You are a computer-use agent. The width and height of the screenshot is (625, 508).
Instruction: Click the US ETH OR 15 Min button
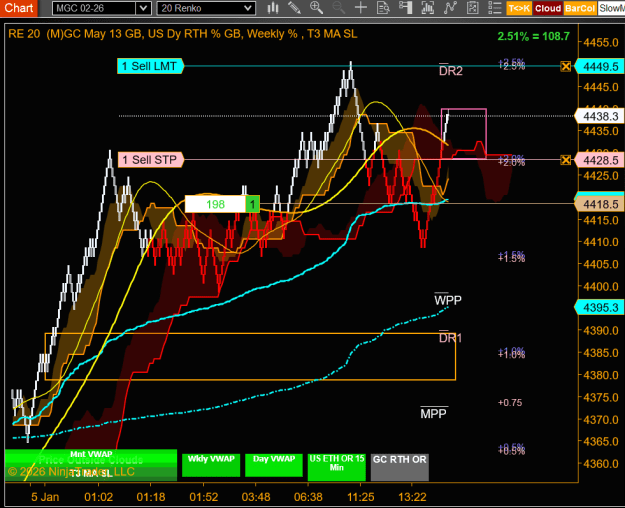[337, 467]
